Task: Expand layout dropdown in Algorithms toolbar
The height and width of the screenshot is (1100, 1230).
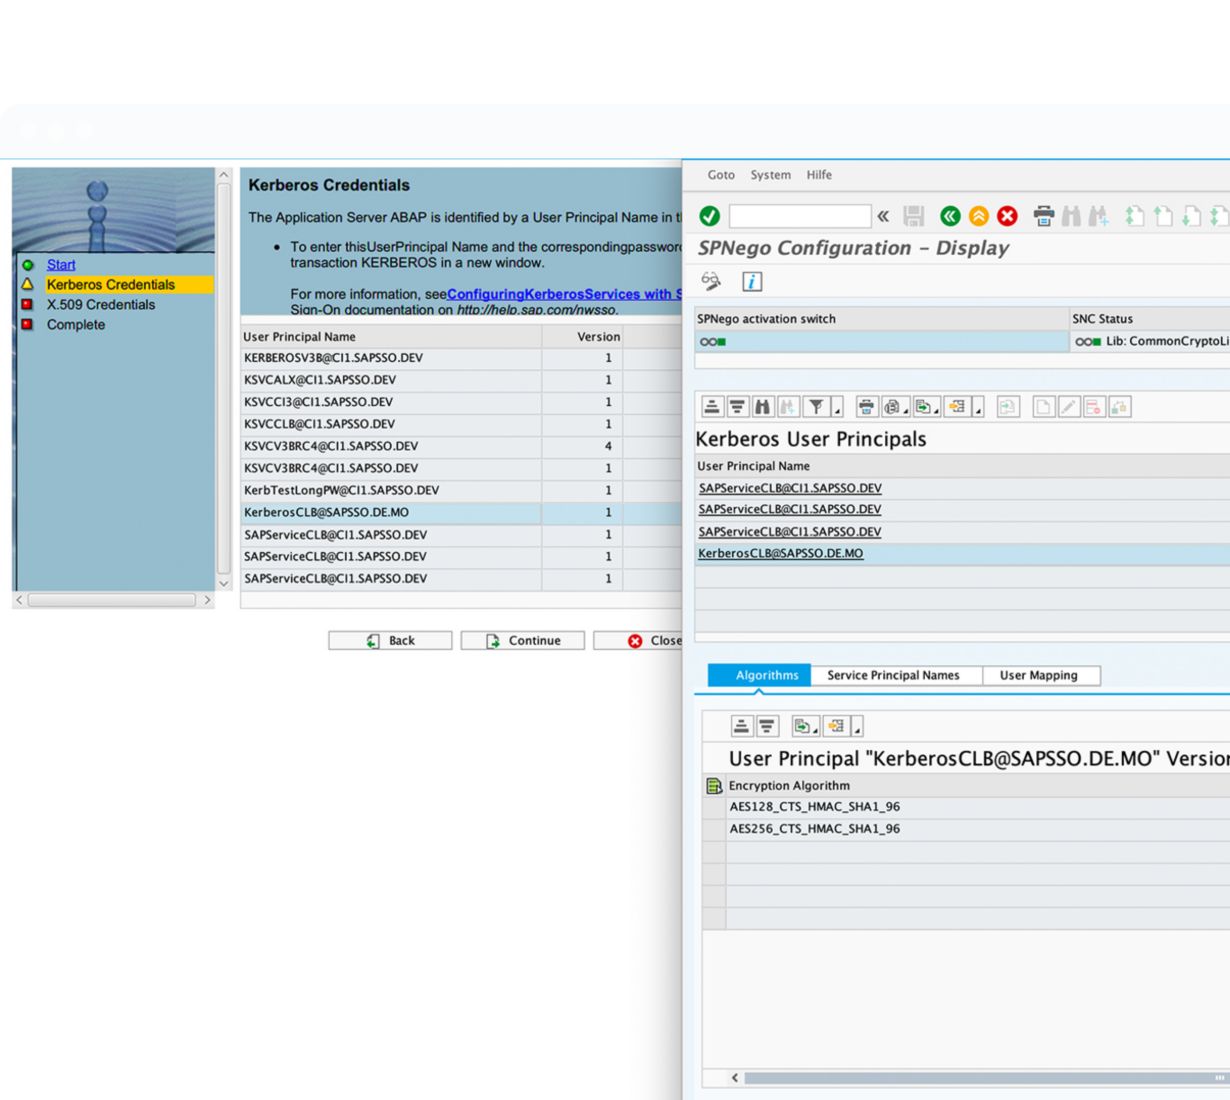Action: click(857, 729)
